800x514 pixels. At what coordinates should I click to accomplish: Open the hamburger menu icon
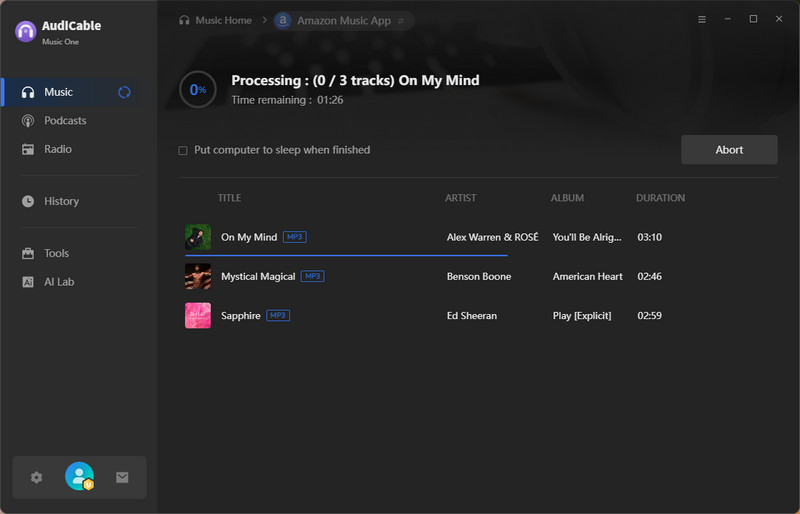point(702,19)
